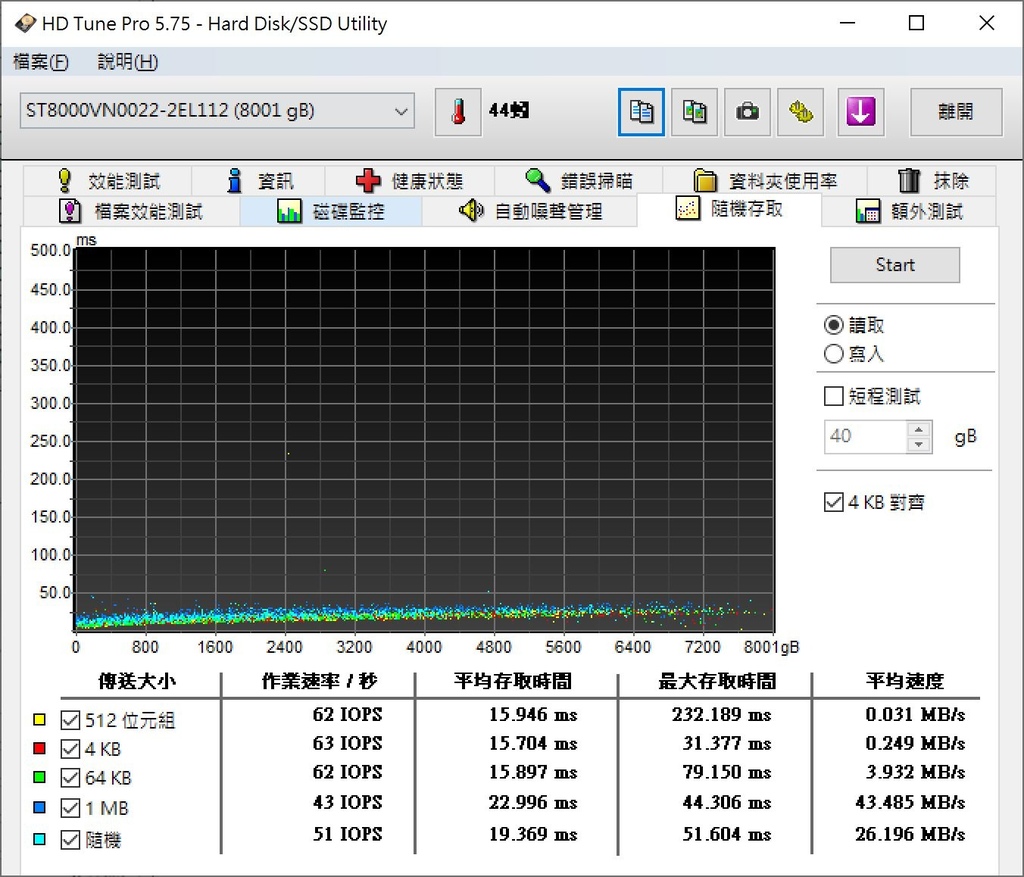This screenshot has height=877, width=1024.
Task: Enable the 短程測試 short stroke checkbox
Action: pyautogui.click(x=833, y=396)
